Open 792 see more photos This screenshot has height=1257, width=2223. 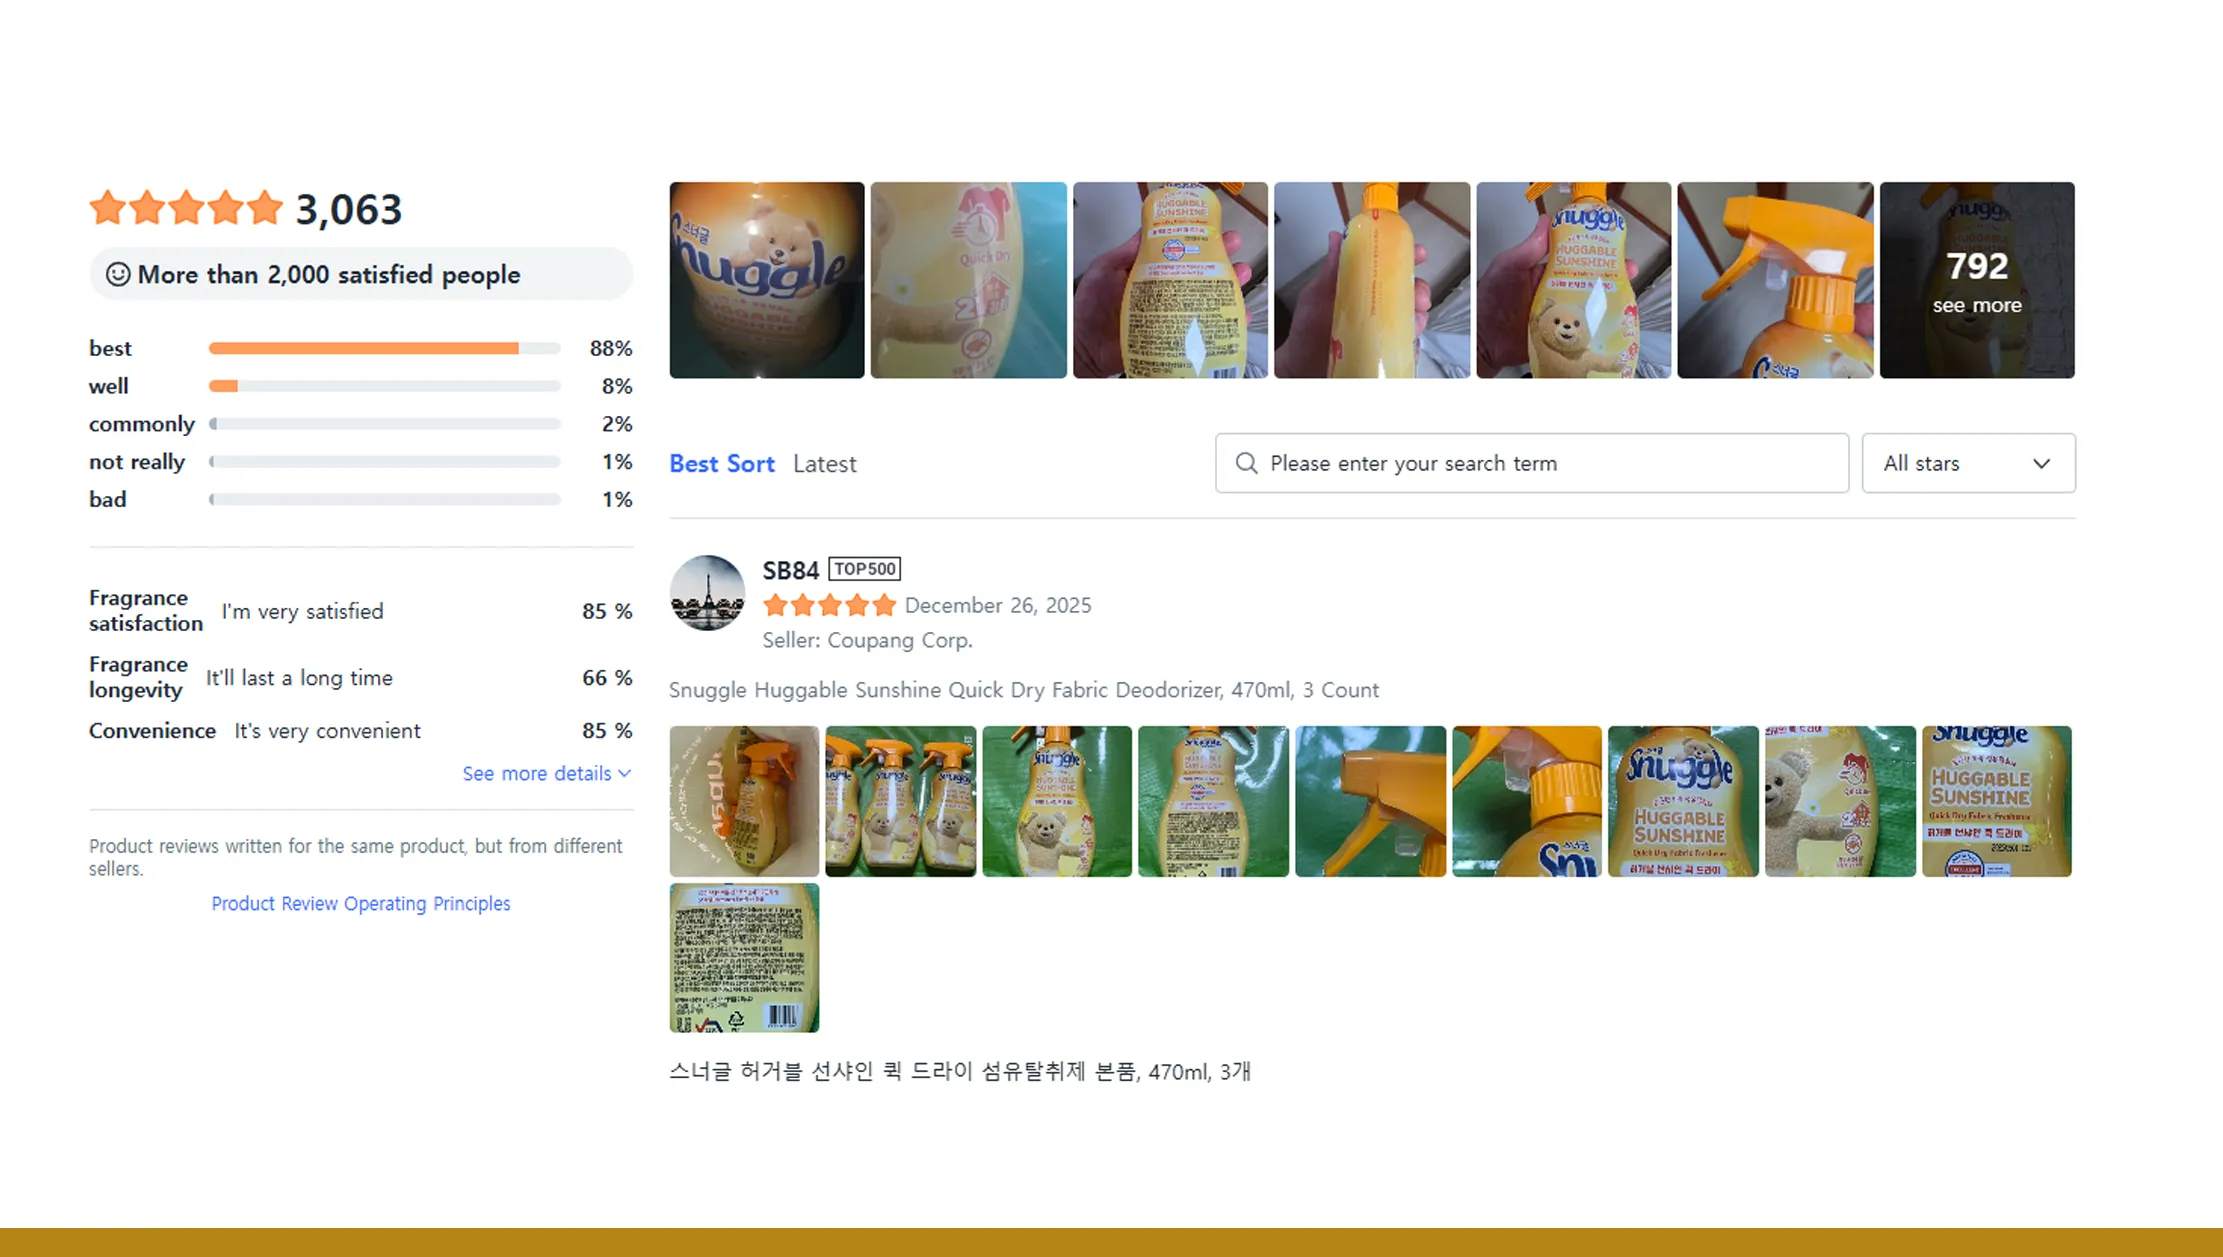pyautogui.click(x=1977, y=280)
